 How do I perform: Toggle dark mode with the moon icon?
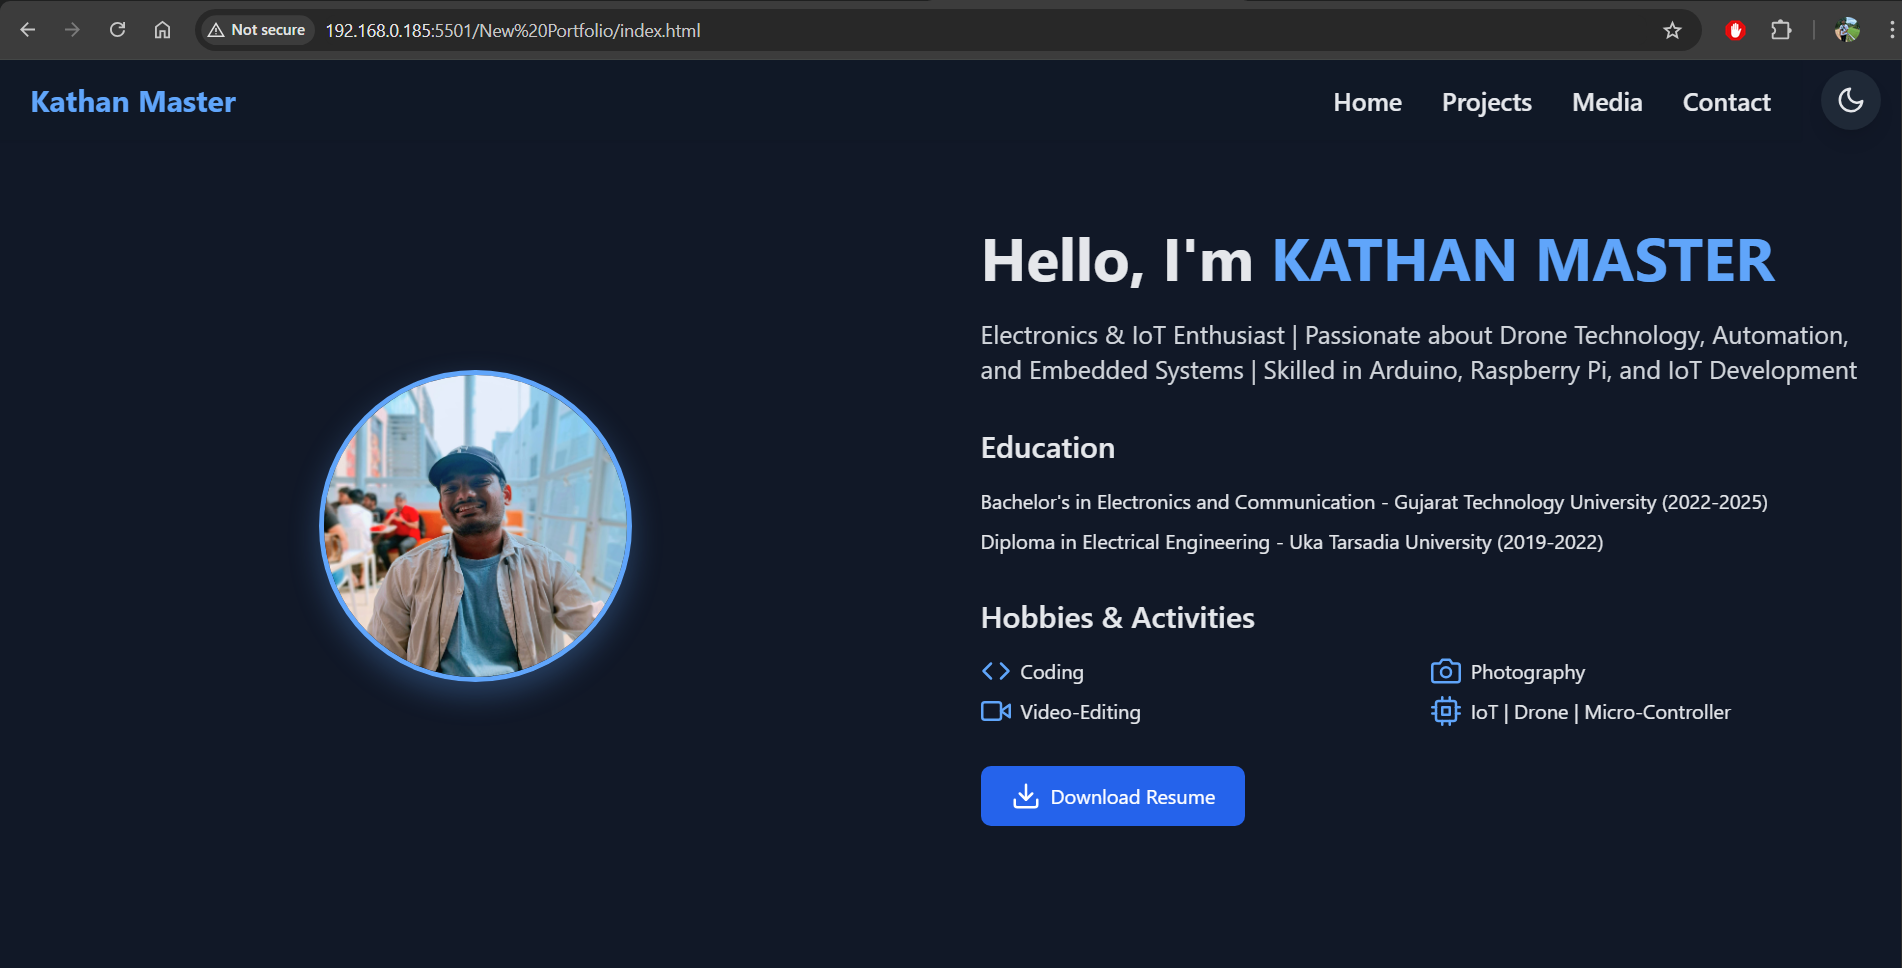click(x=1850, y=100)
